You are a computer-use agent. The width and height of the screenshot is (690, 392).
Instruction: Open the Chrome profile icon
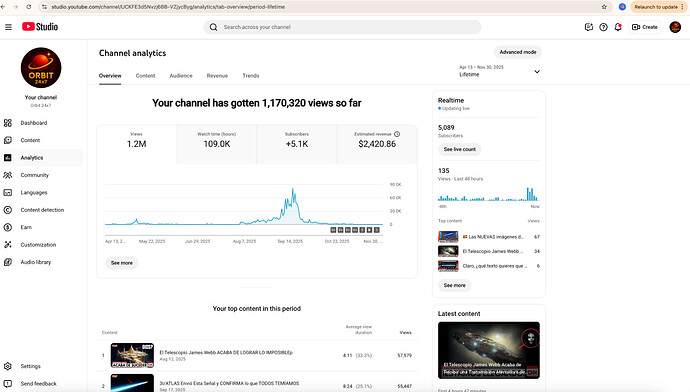click(622, 7)
